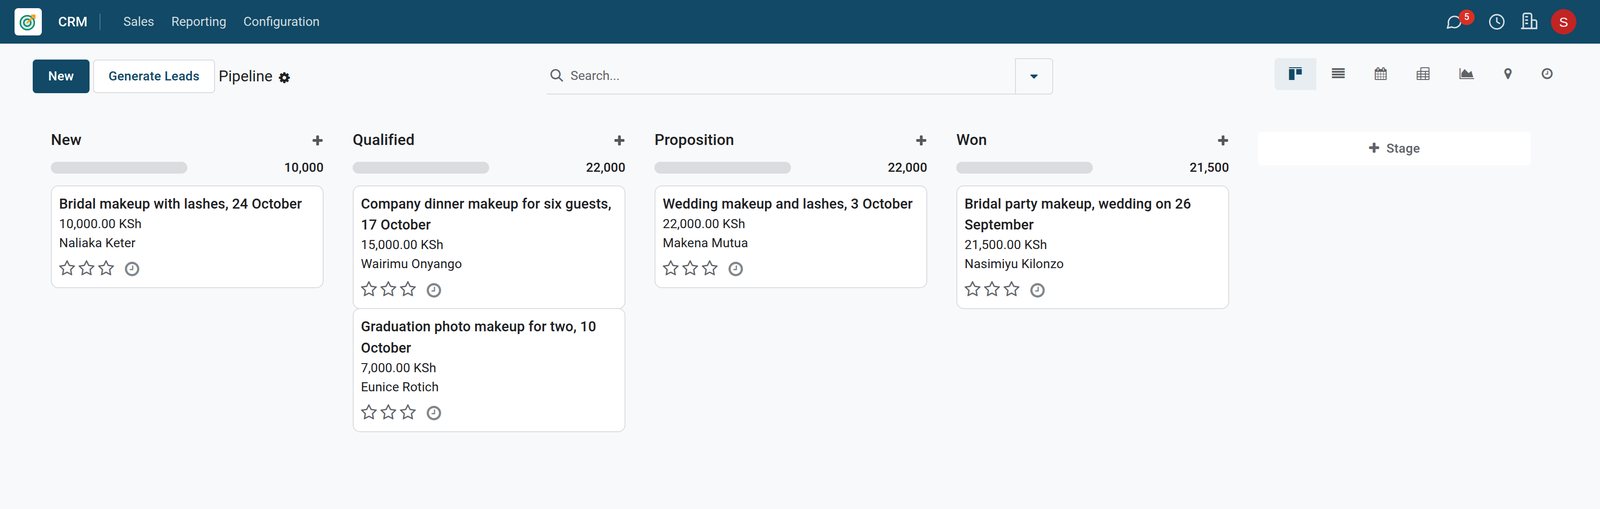Screen dimensions: 1600x509
Task: Switch to Graph view
Action: (x=1466, y=73)
